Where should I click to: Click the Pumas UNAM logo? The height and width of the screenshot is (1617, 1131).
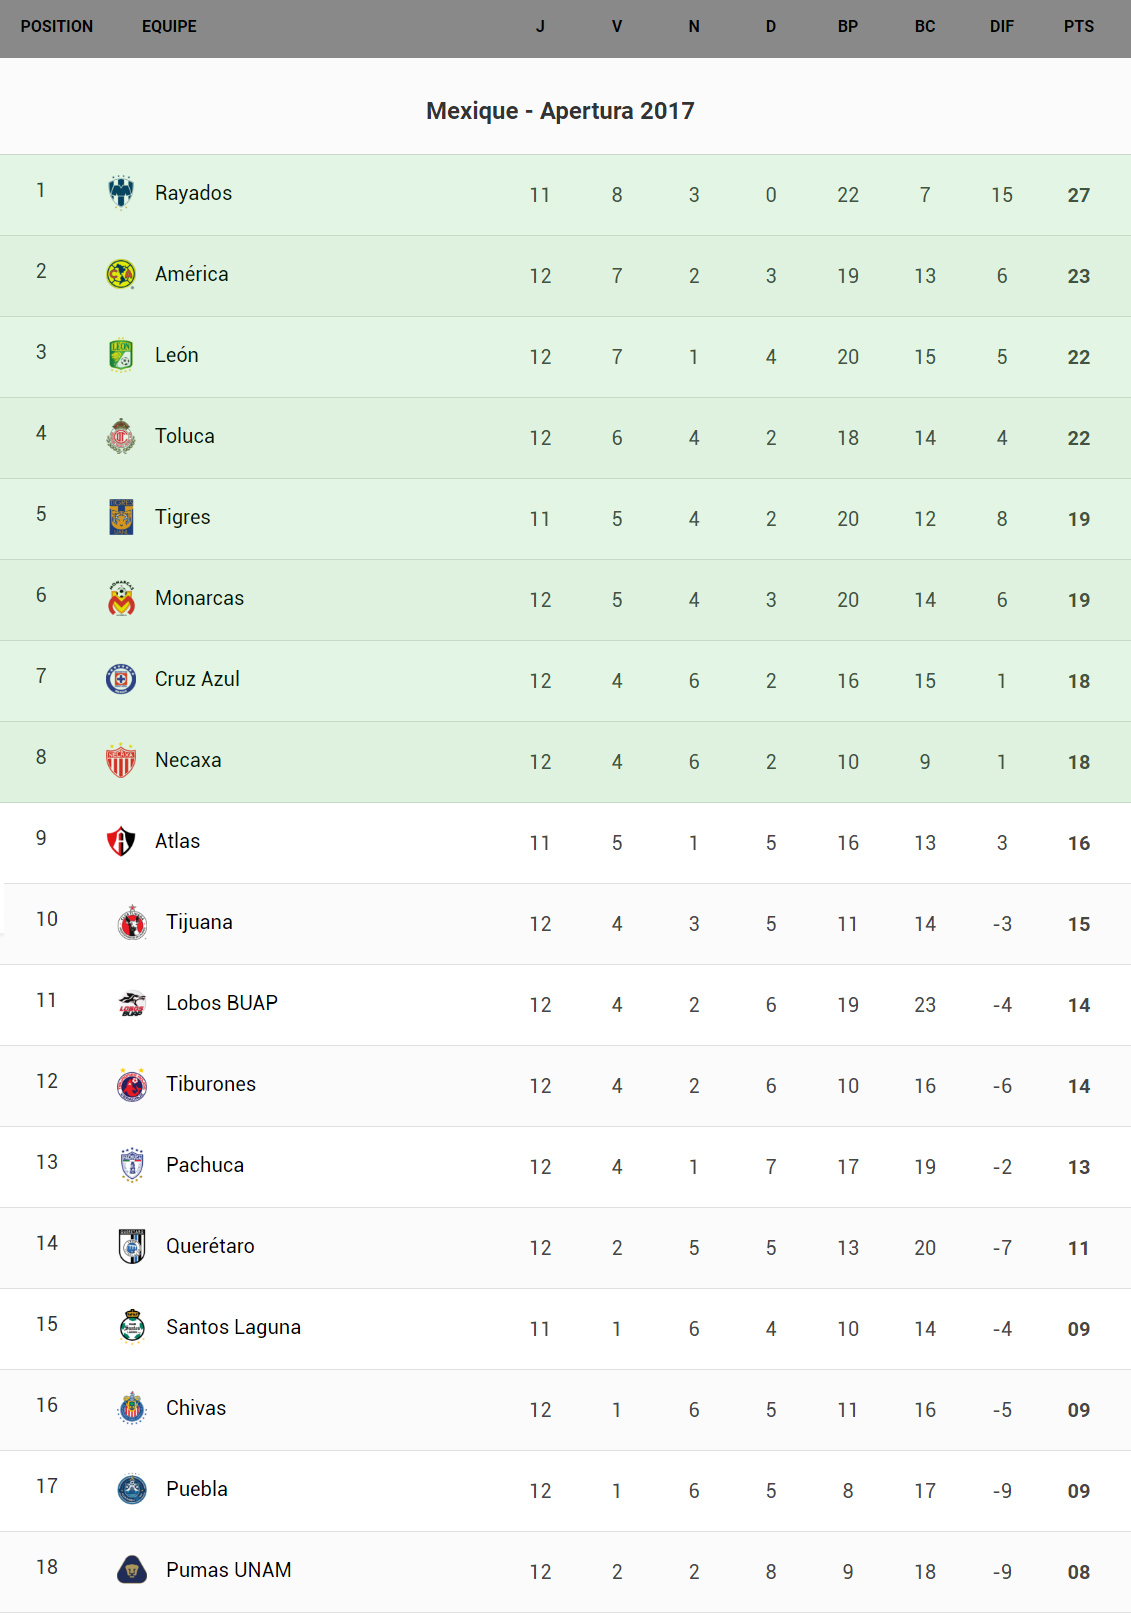coord(132,1570)
